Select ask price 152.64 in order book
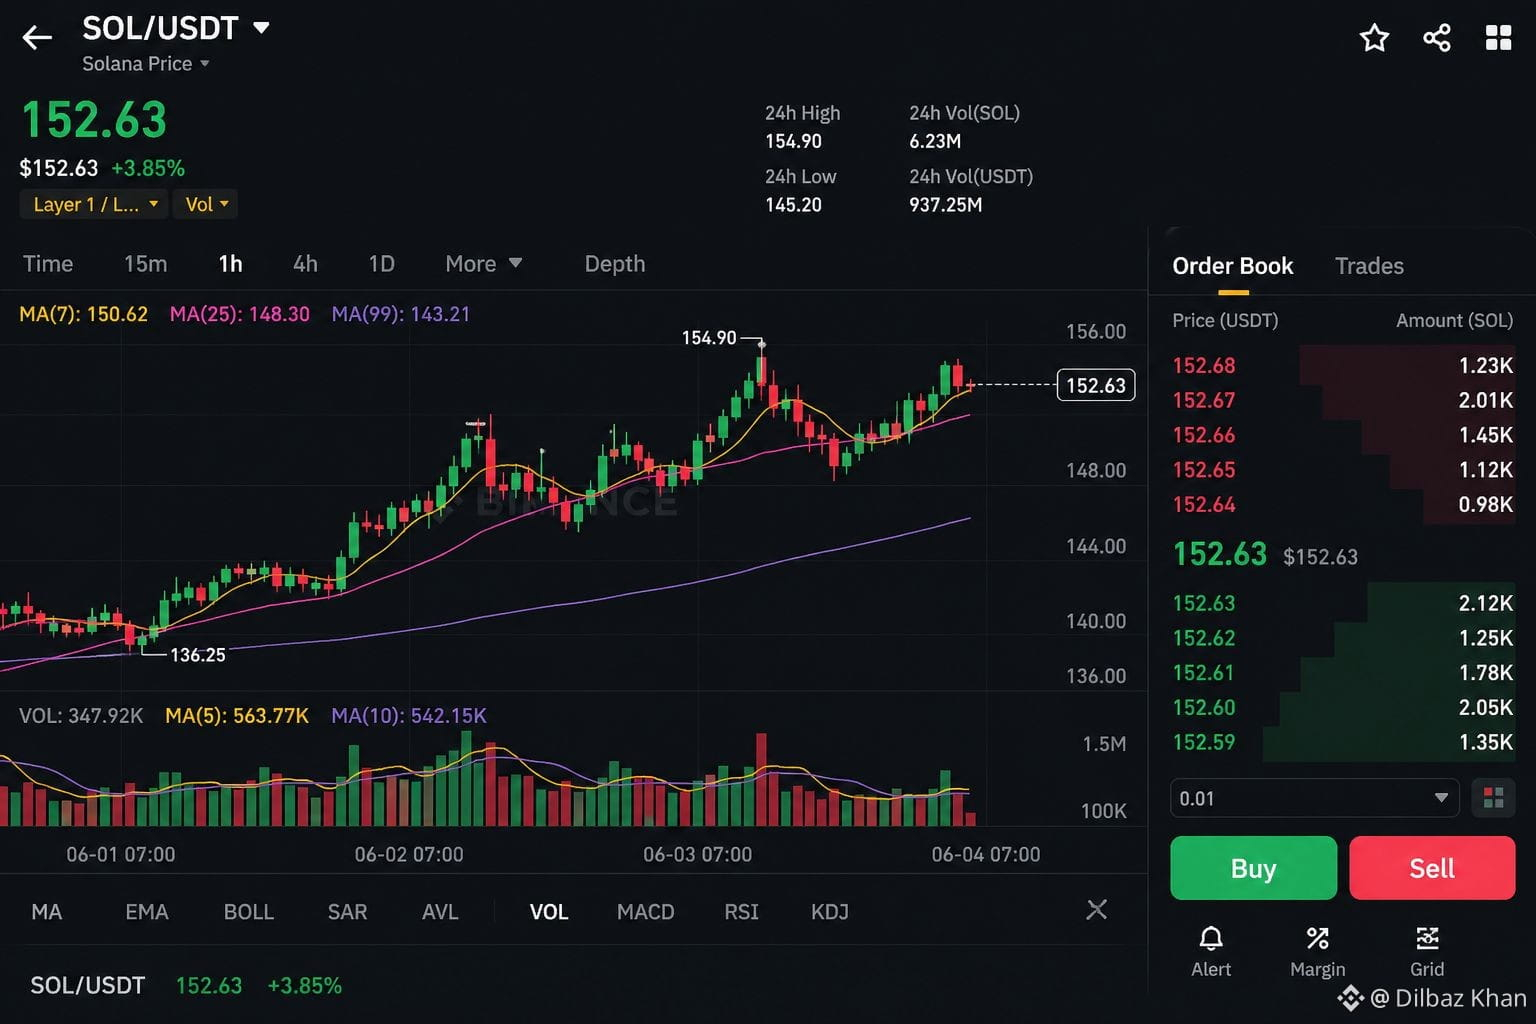This screenshot has width=1536, height=1024. coord(1203,505)
